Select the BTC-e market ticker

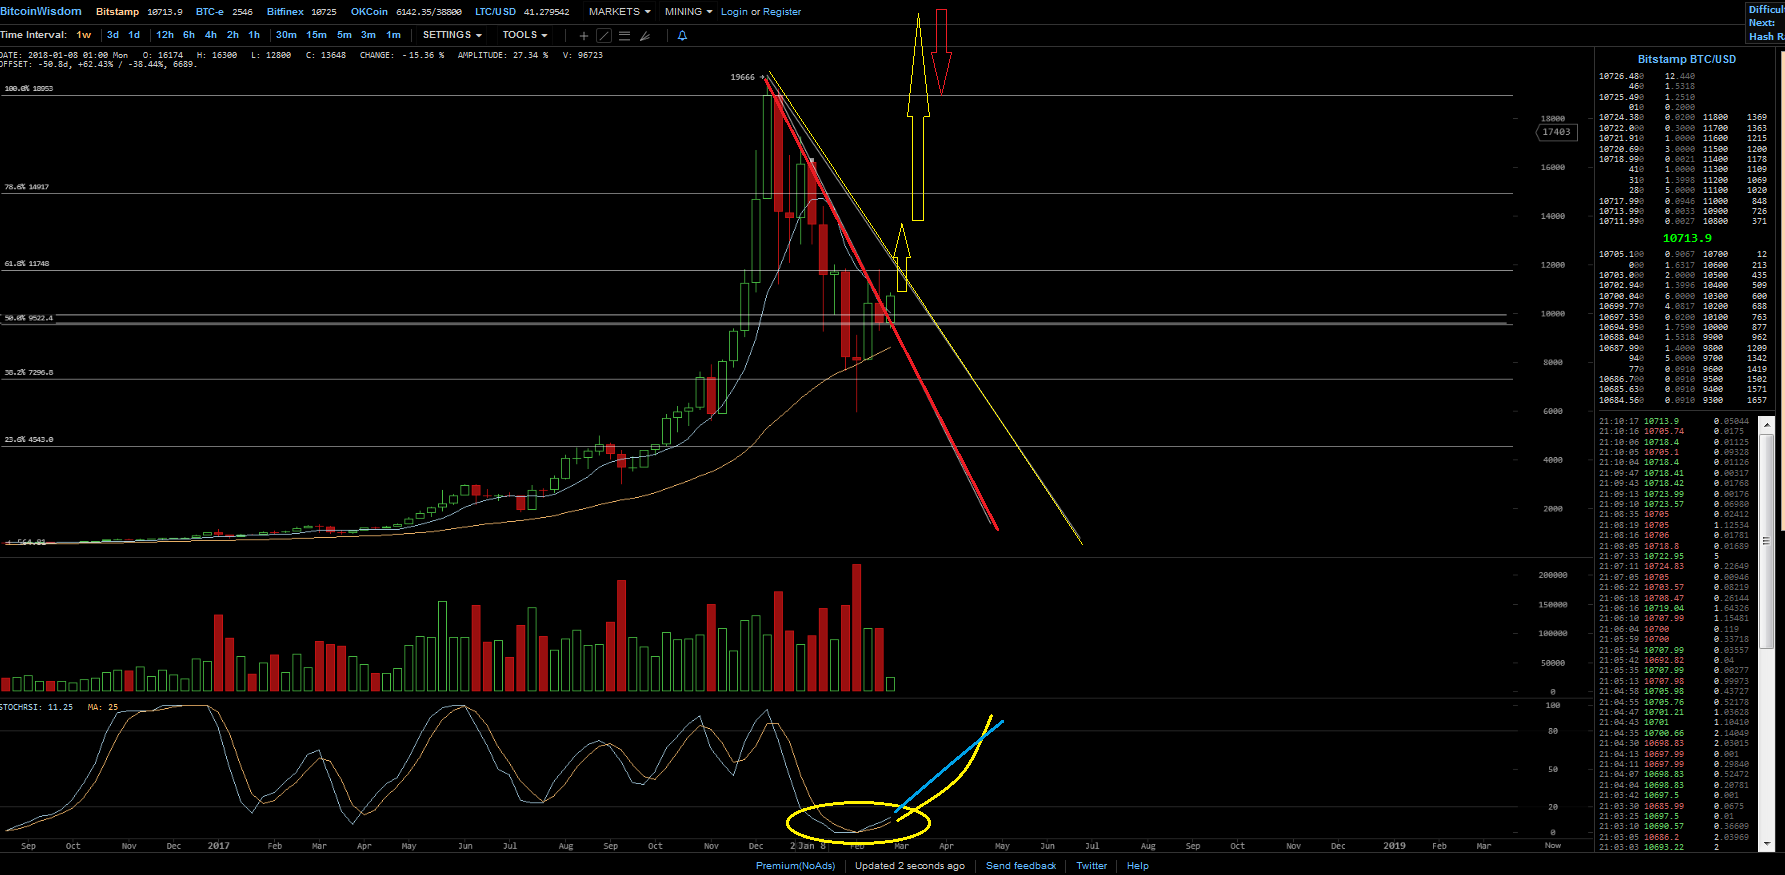[x=224, y=12]
